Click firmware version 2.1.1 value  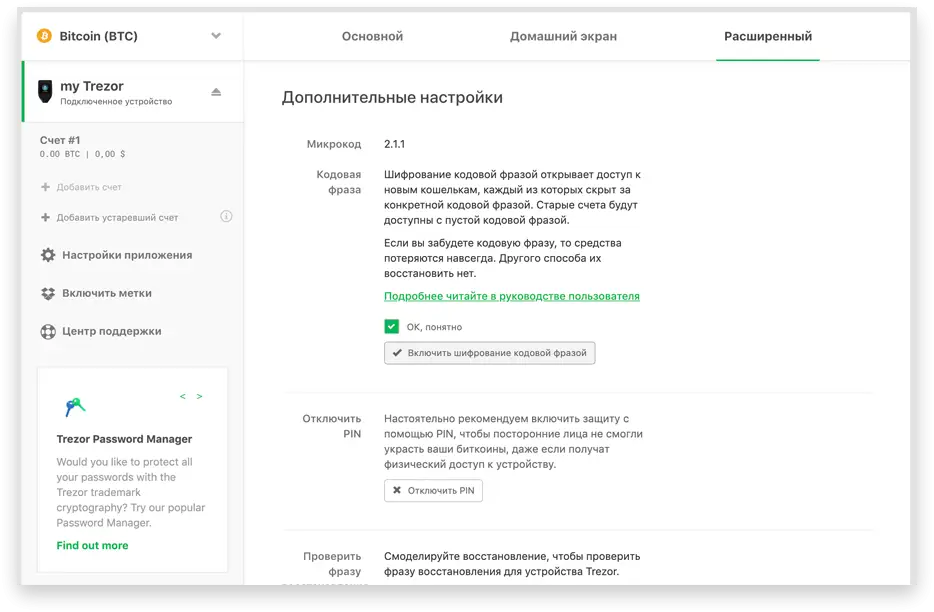click(x=394, y=144)
